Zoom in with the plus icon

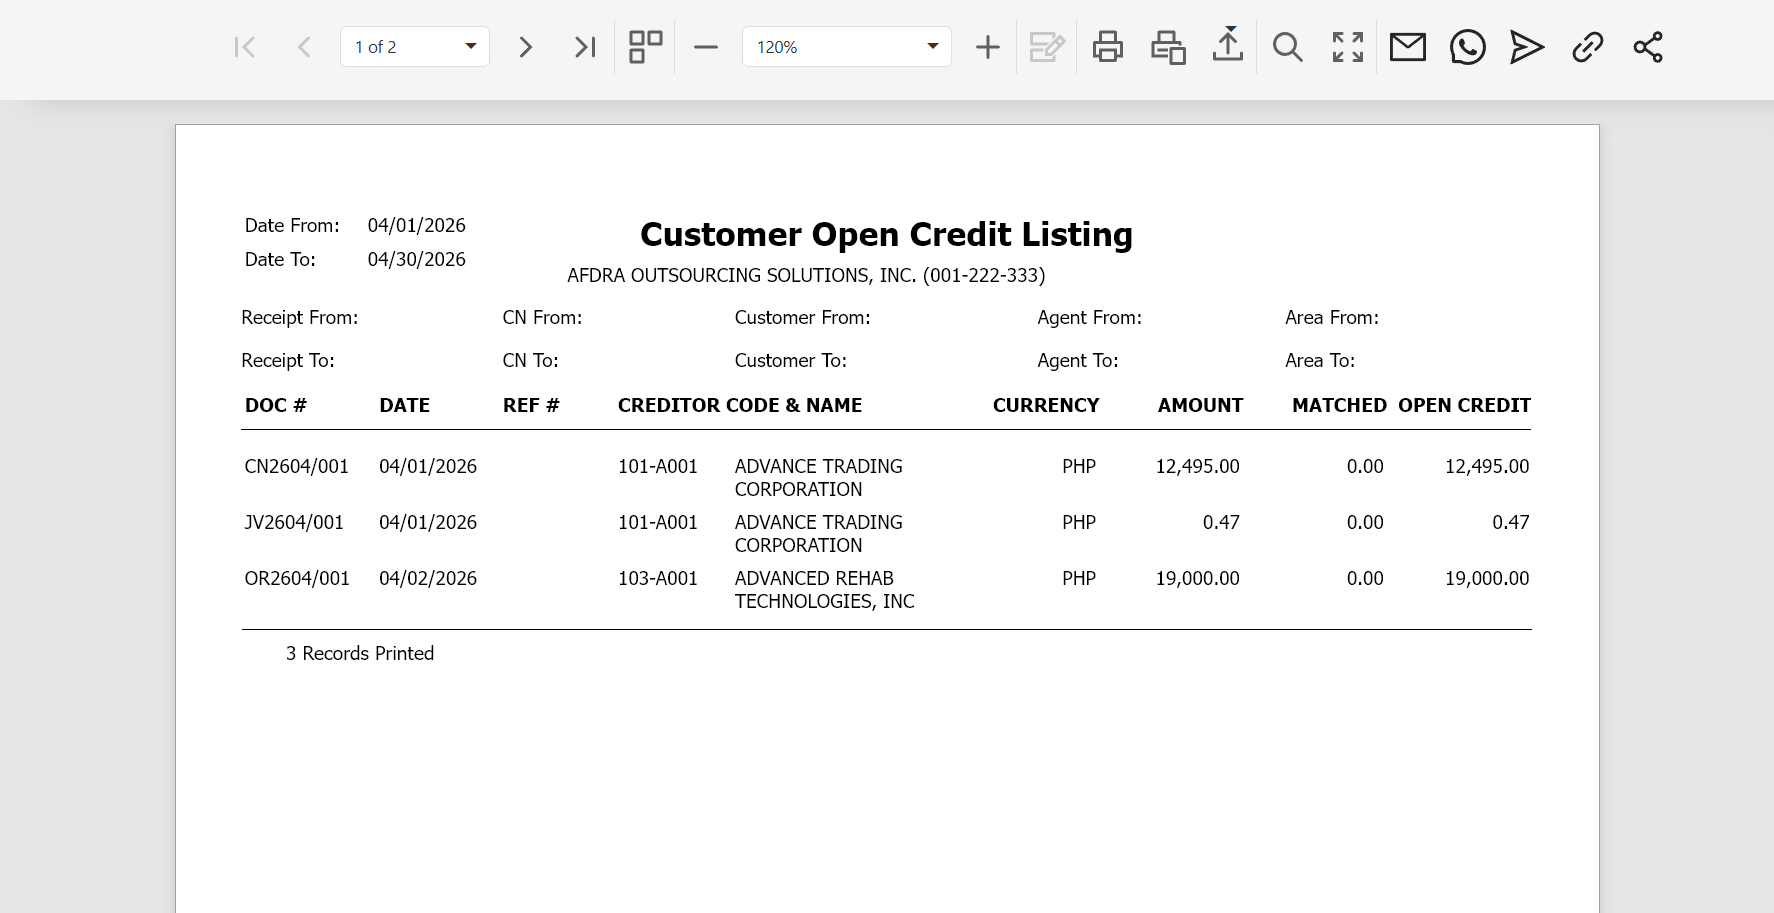[987, 47]
